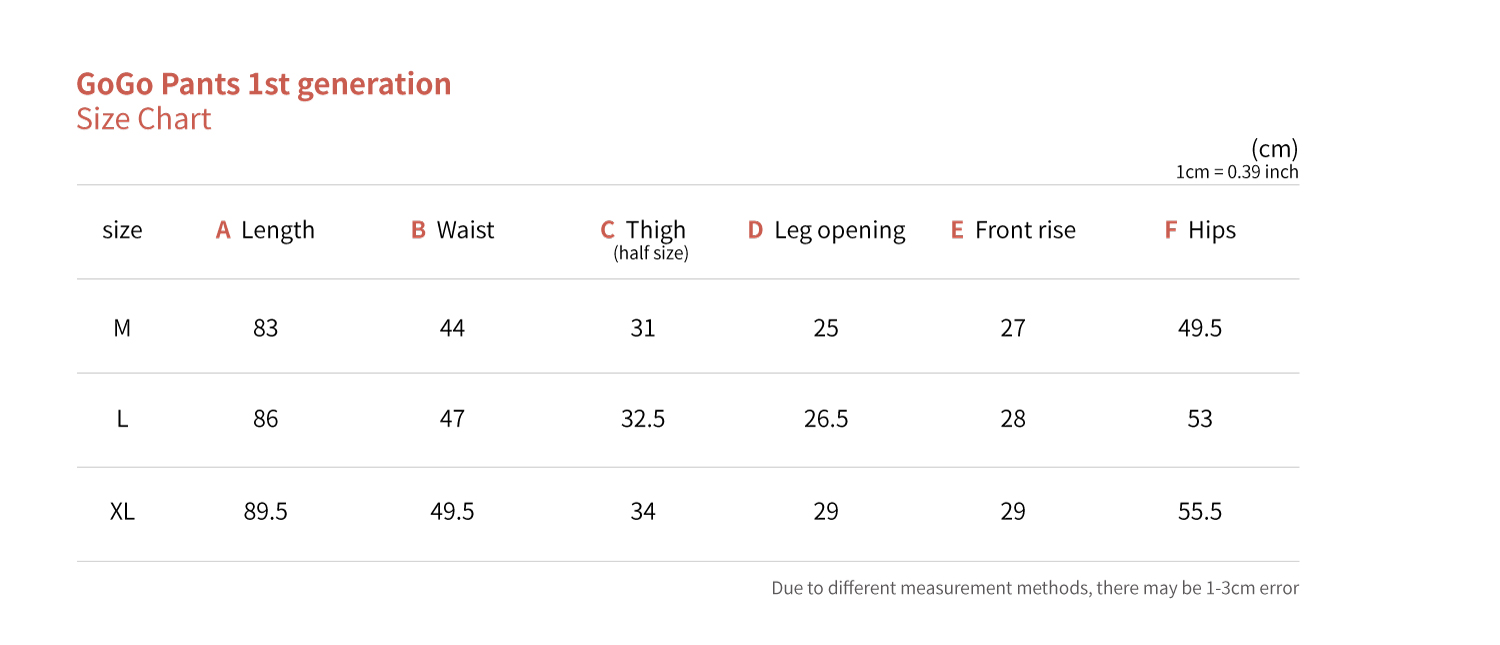This screenshot has width=1500, height=645.
Task: Click the Thigh value 32.5 for size L
Action: (x=643, y=419)
